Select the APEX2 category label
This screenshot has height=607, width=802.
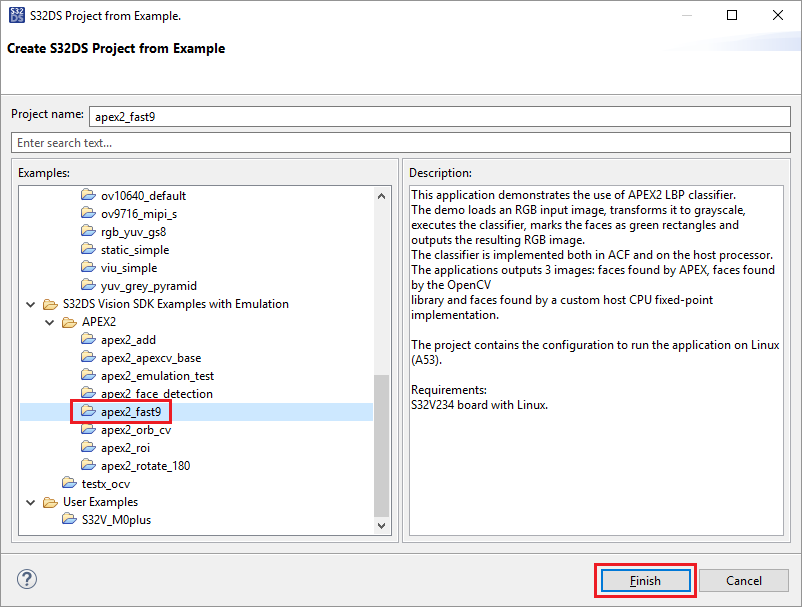click(99, 322)
